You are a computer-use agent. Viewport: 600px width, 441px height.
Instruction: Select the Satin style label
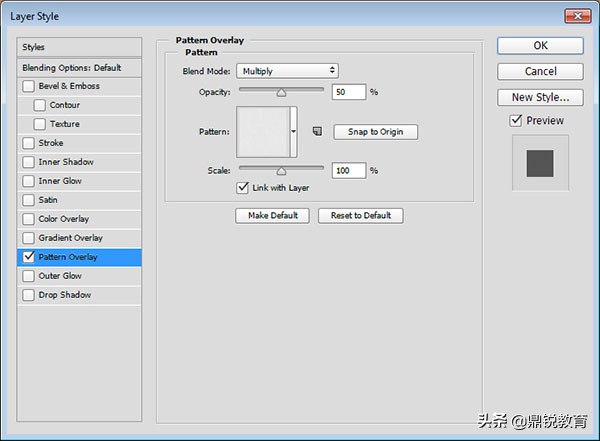pos(48,200)
